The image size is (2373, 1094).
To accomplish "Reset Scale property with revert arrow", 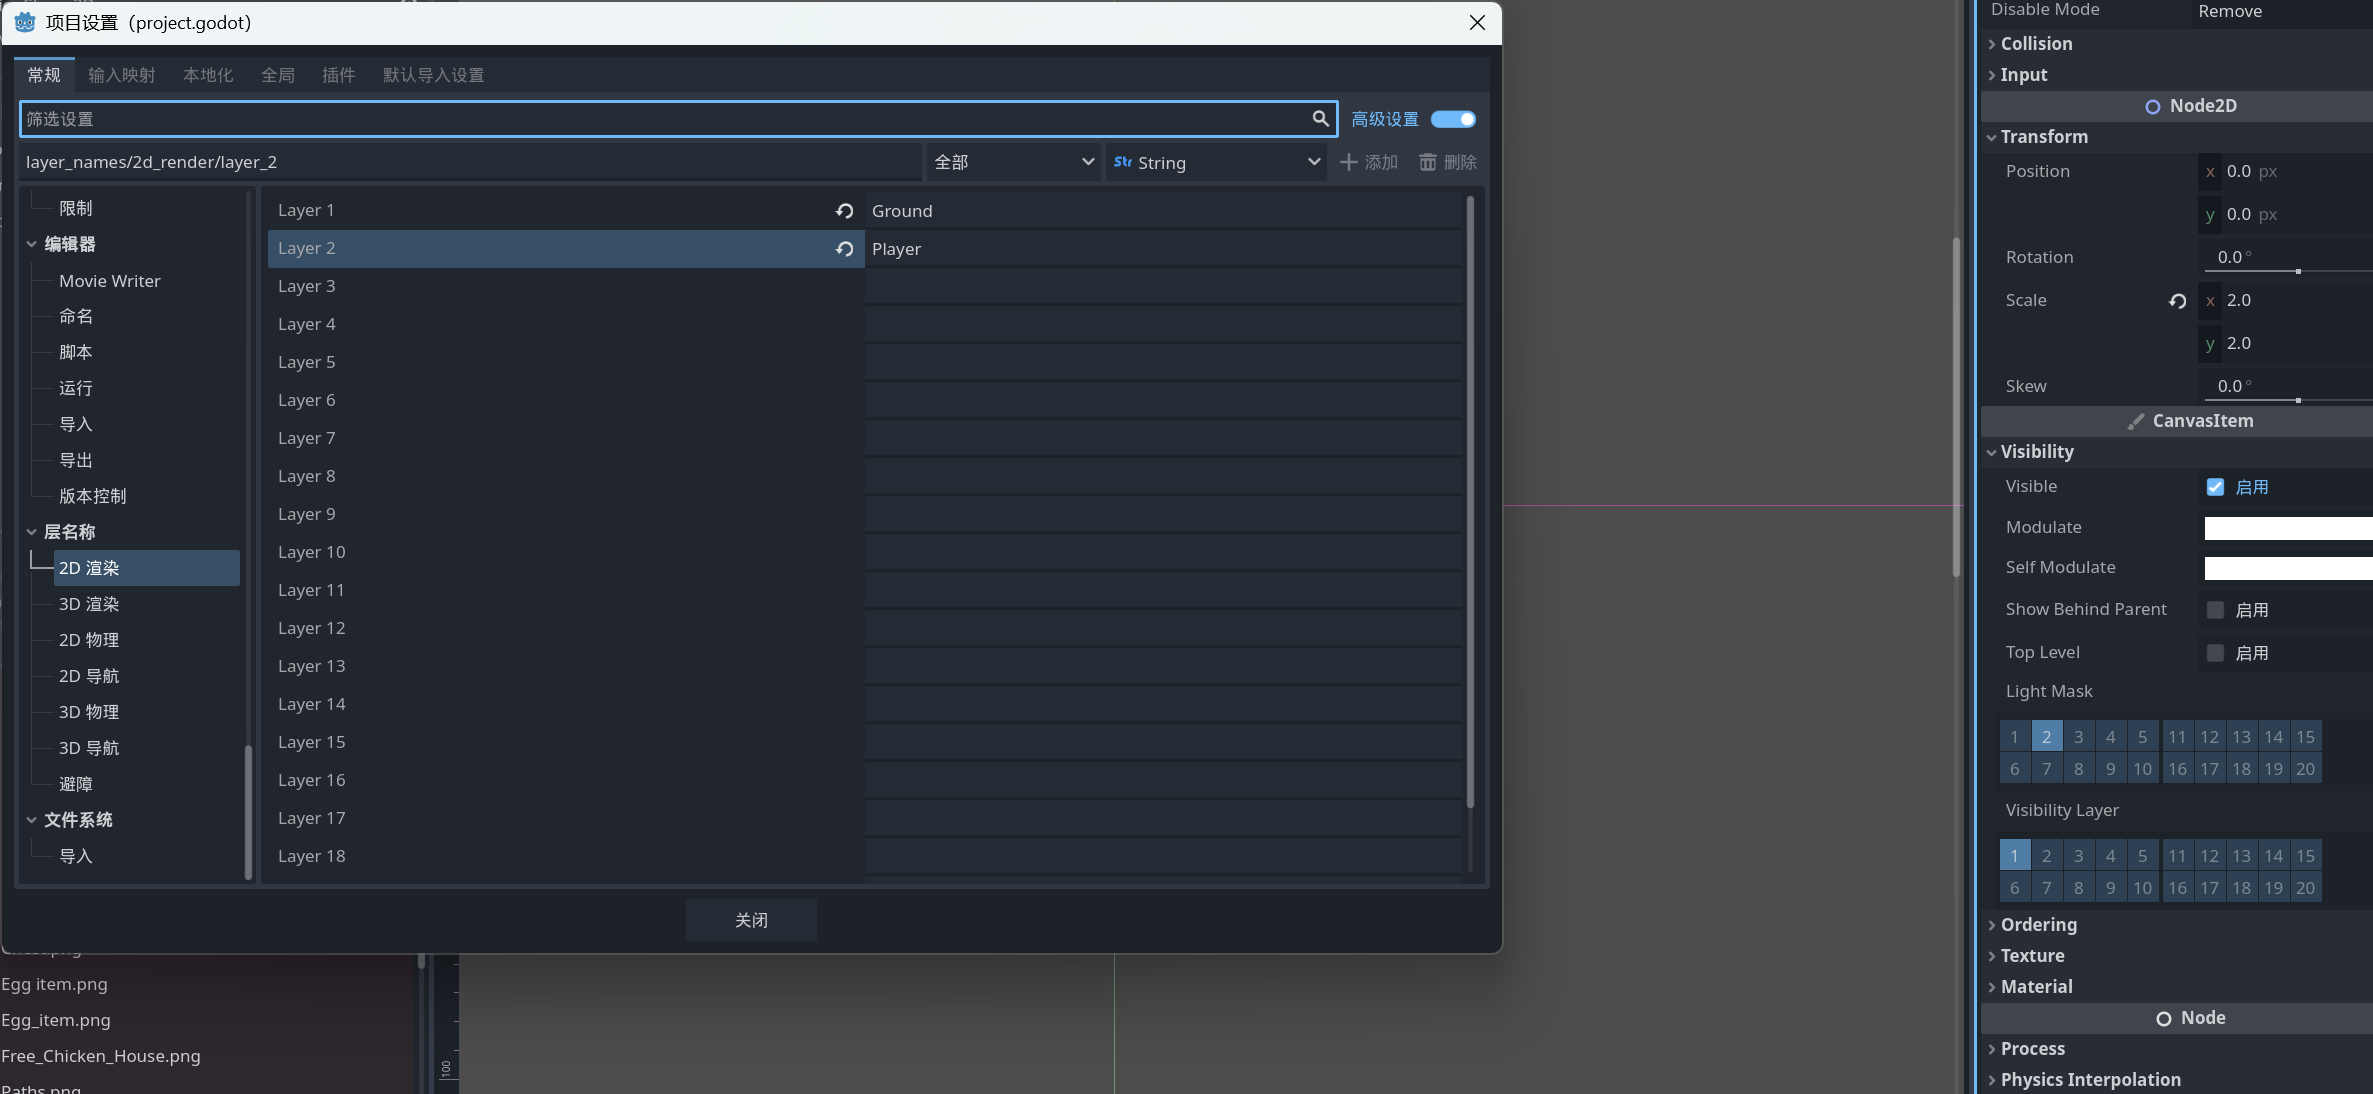I will point(2177,301).
